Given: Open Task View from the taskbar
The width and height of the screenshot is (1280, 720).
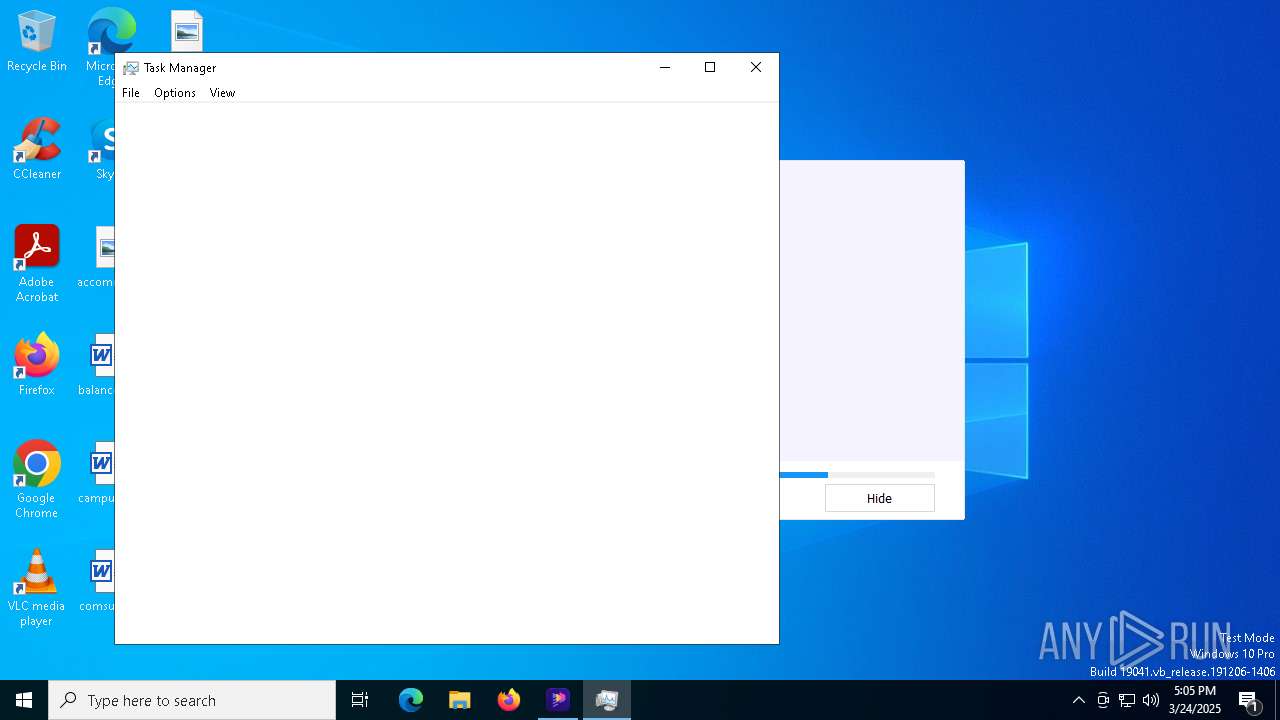Looking at the screenshot, I should coord(360,700).
